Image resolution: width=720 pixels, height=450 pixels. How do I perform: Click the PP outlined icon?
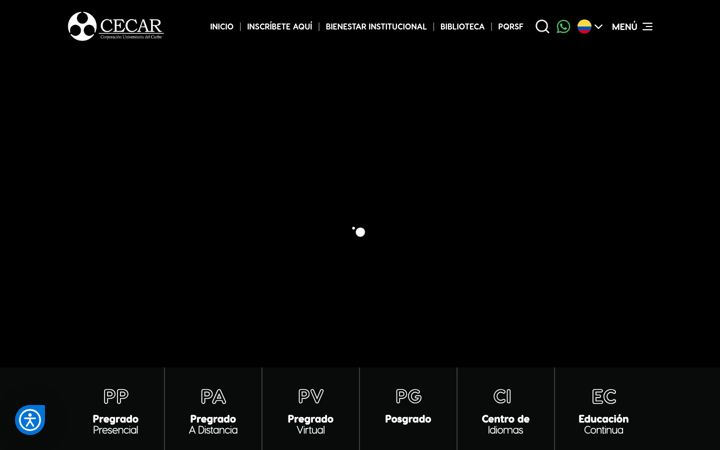(x=116, y=396)
